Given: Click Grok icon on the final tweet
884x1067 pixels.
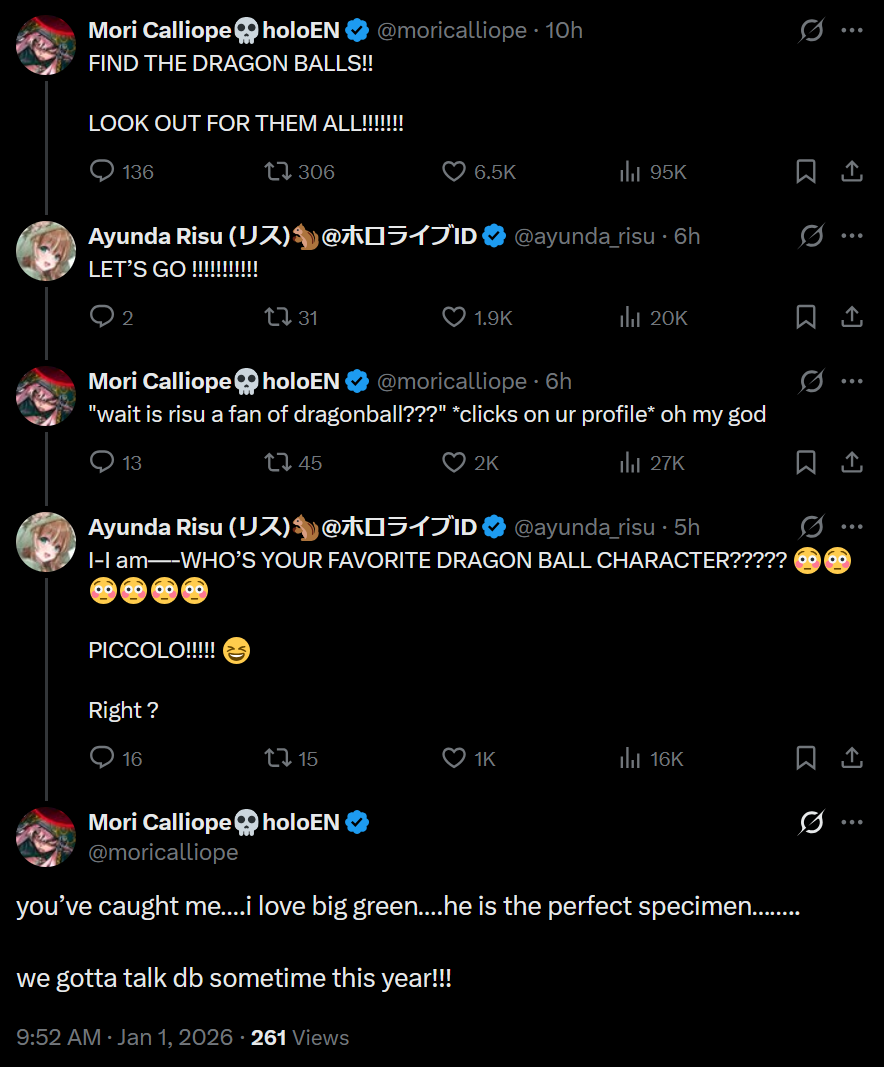Looking at the screenshot, I should tap(811, 822).
